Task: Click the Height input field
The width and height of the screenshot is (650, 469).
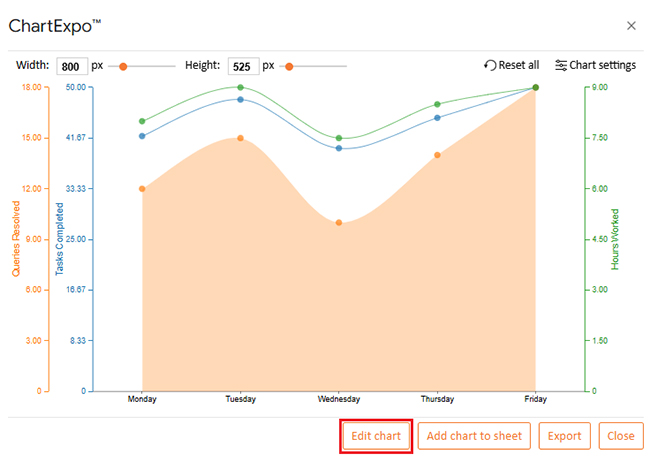Action: (243, 66)
